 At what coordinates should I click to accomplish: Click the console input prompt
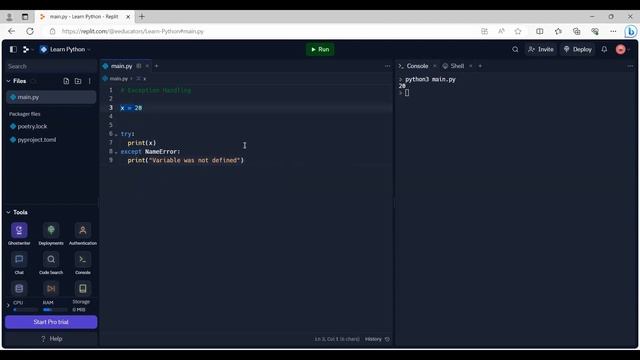pyautogui.click(x=407, y=93)
